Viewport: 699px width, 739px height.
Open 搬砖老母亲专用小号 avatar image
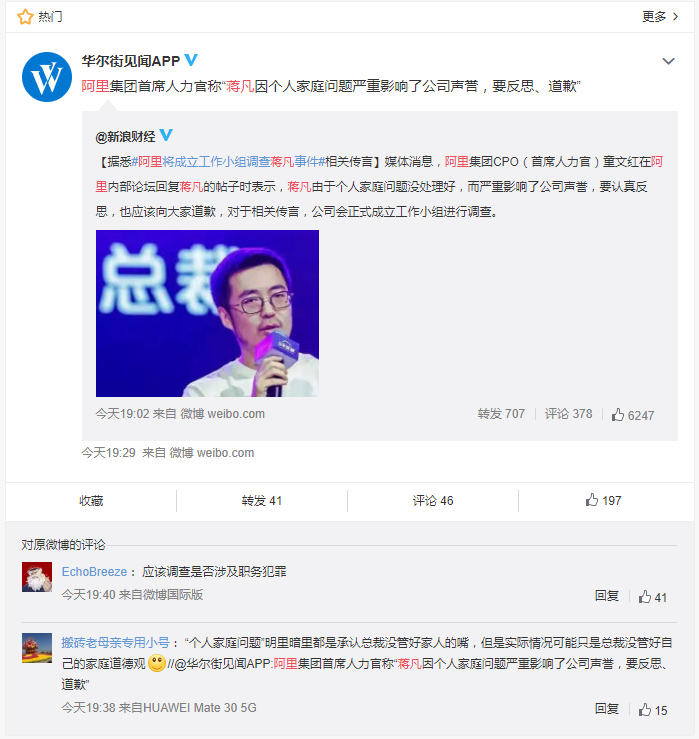(x=37, y=648)
